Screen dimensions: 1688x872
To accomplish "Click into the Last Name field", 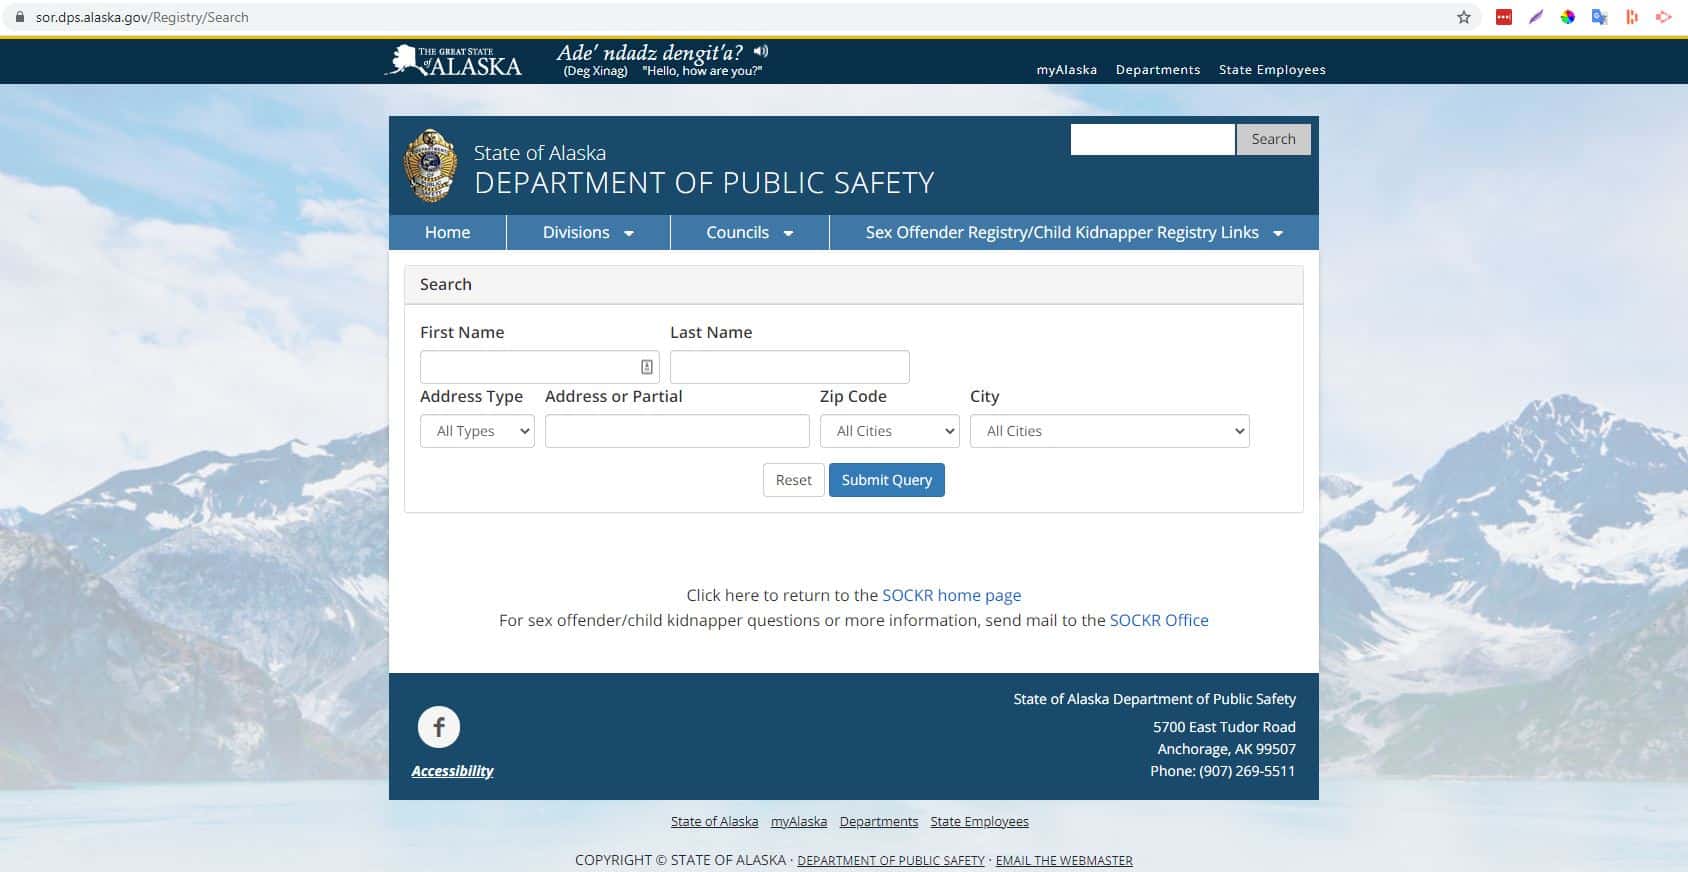I will pyautogui.click(x=789, y=367).
